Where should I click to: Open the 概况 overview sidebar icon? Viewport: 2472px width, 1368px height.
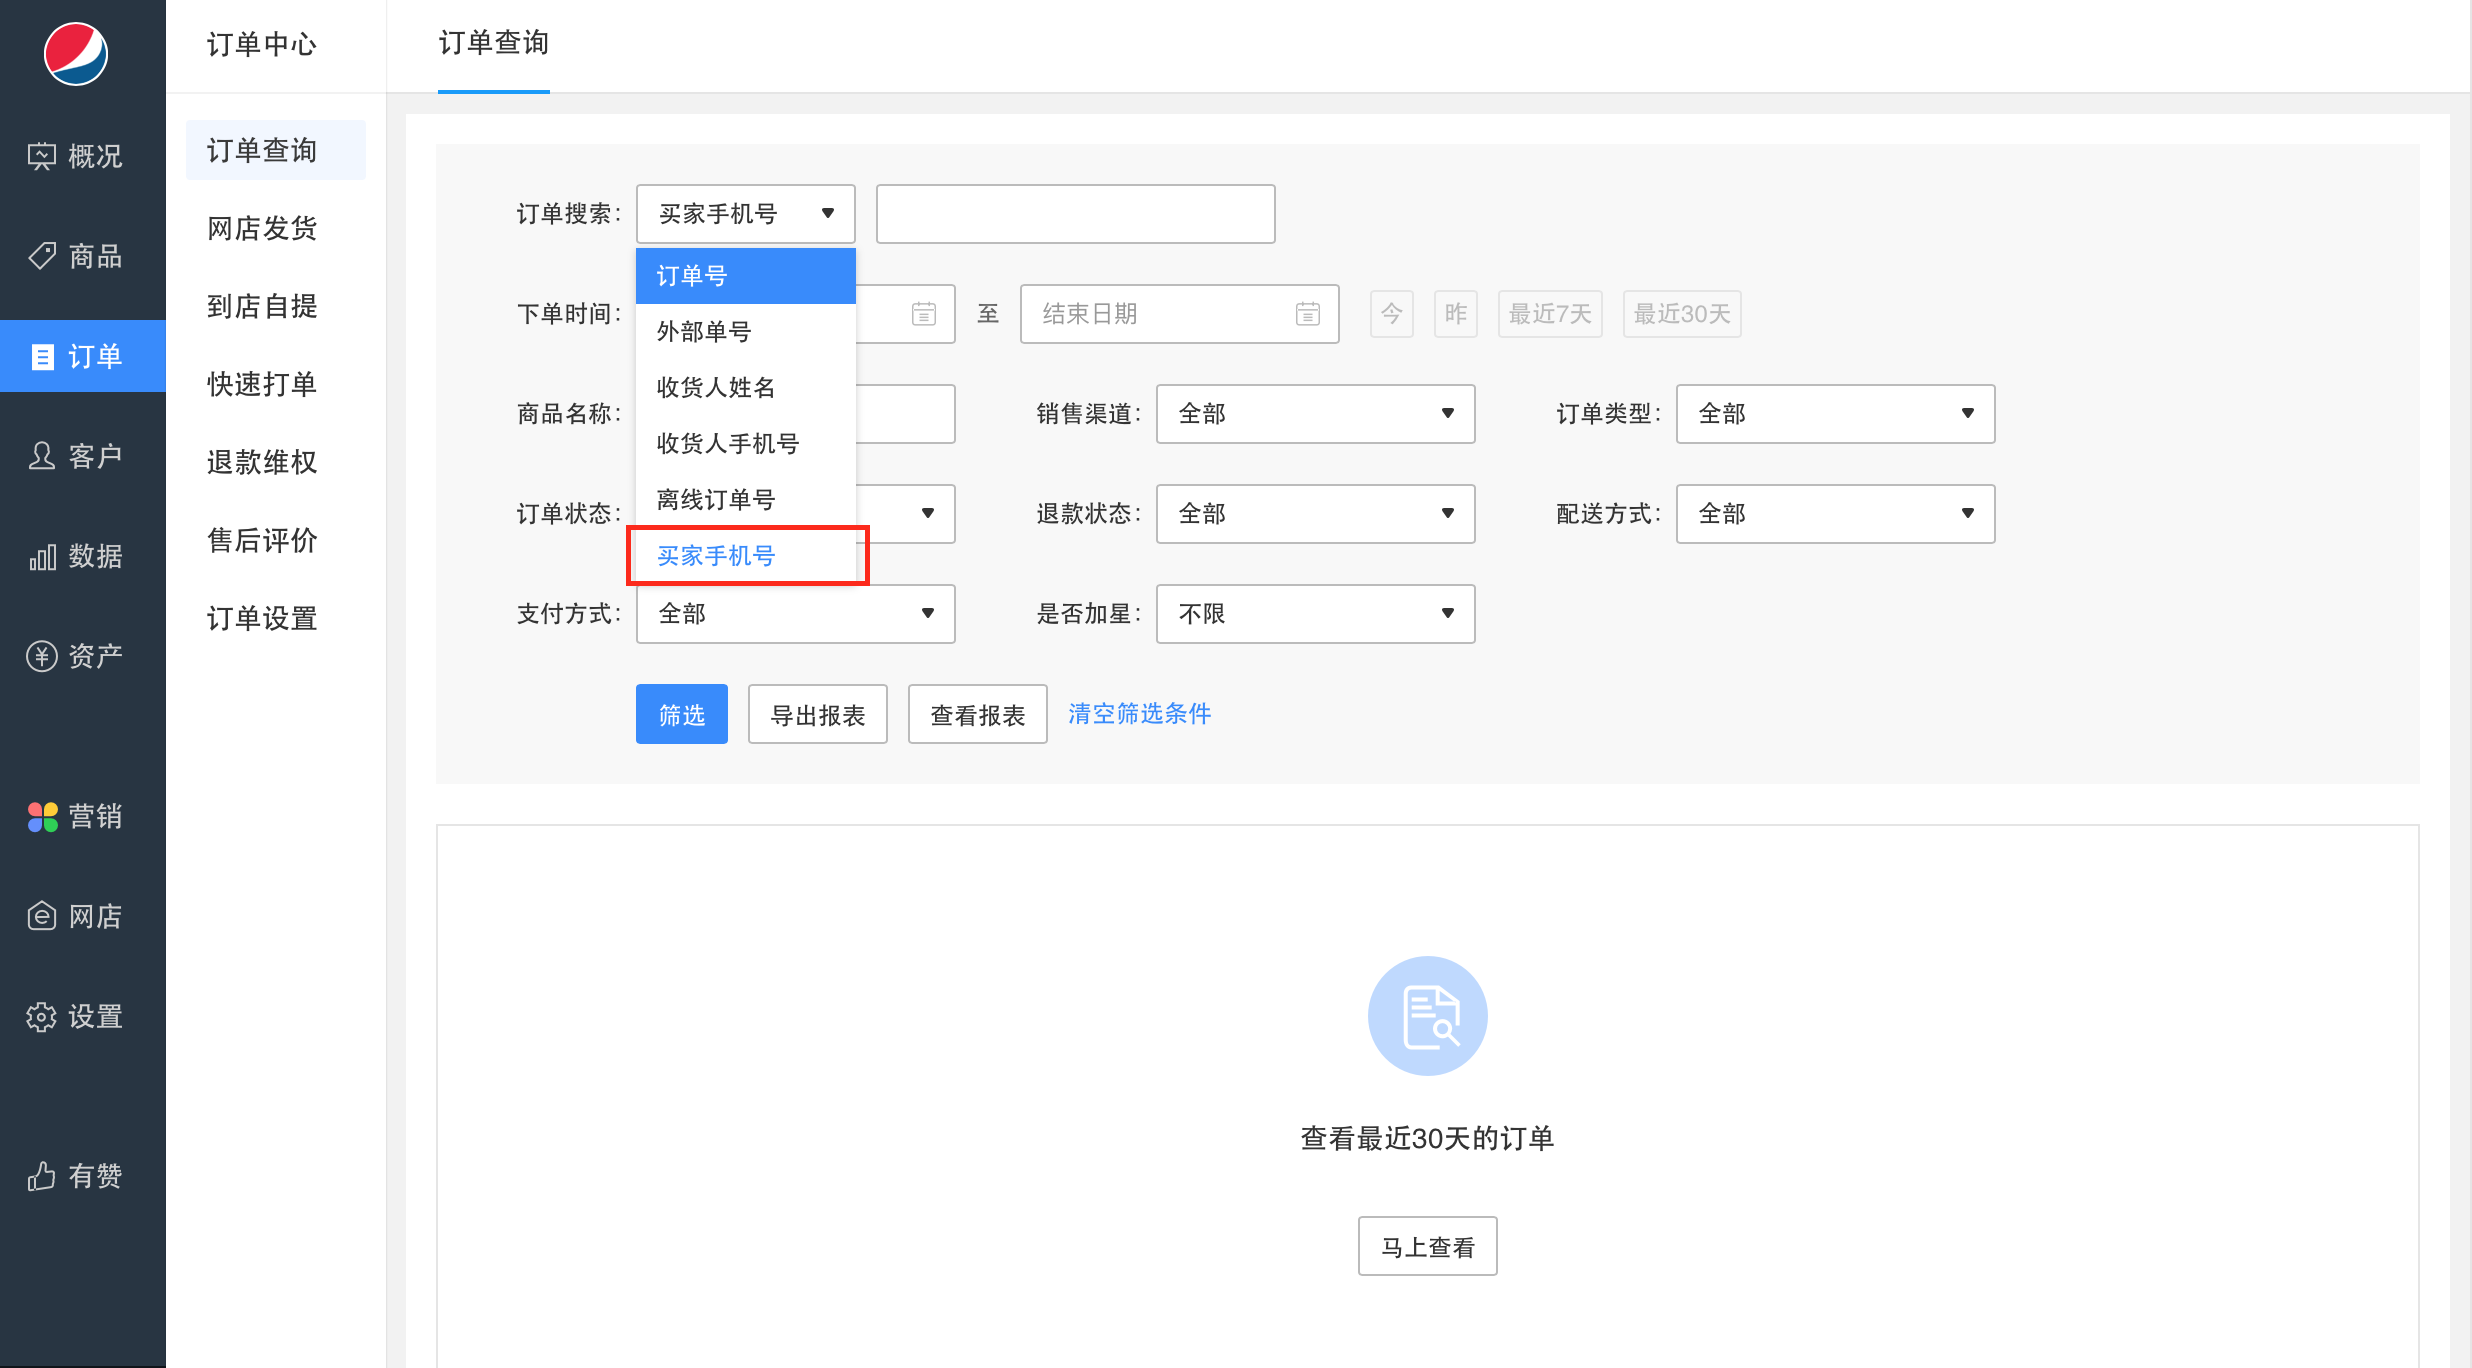click(x=42, y=156)
